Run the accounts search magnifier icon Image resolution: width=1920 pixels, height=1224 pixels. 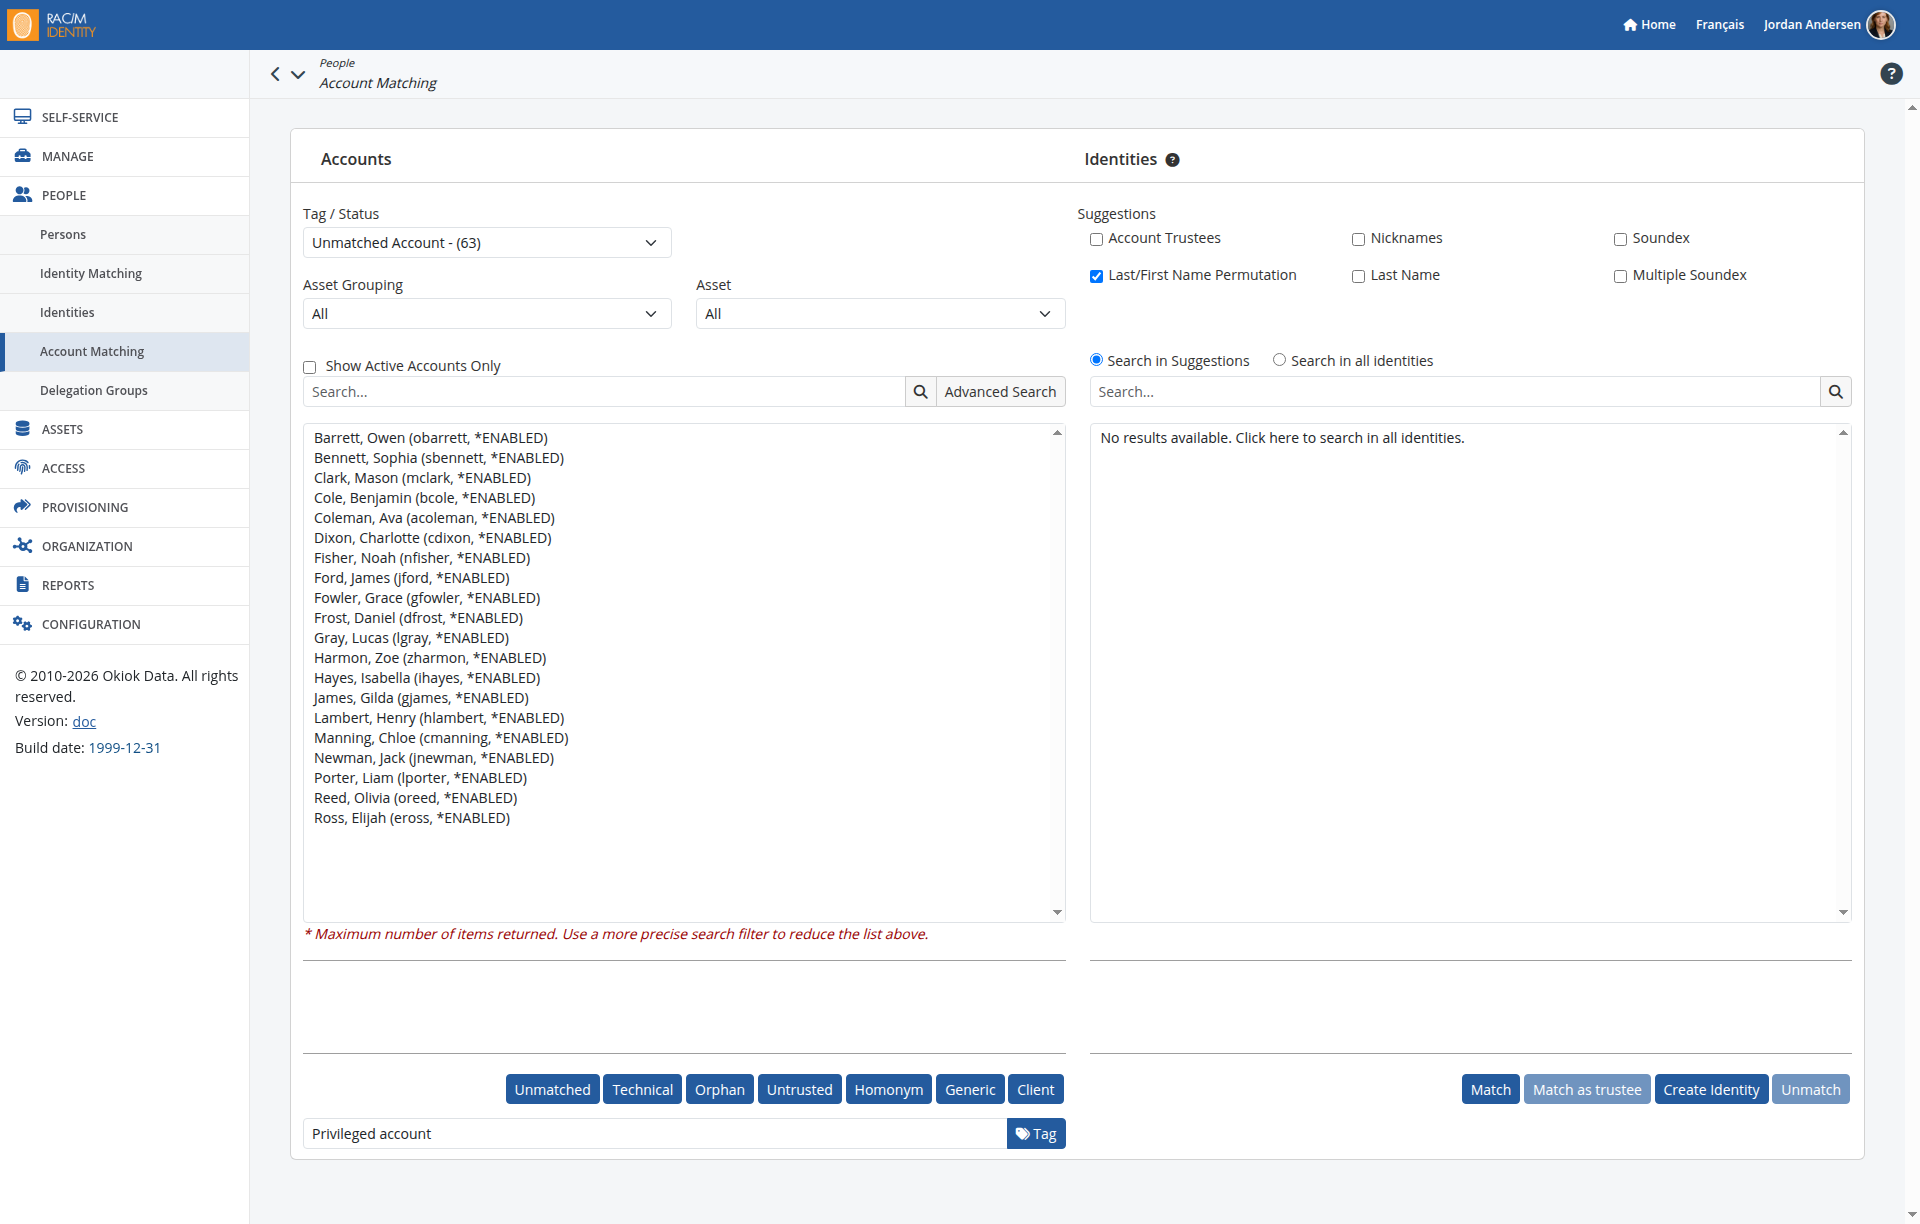(921, 392)
